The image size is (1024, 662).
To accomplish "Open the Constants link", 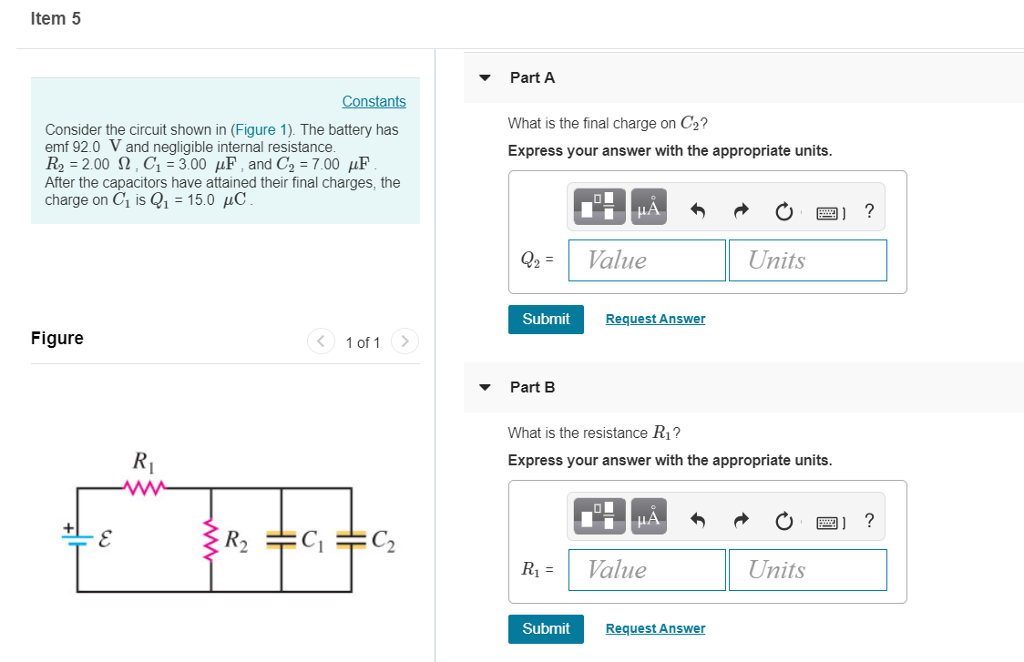I will 374,101.
